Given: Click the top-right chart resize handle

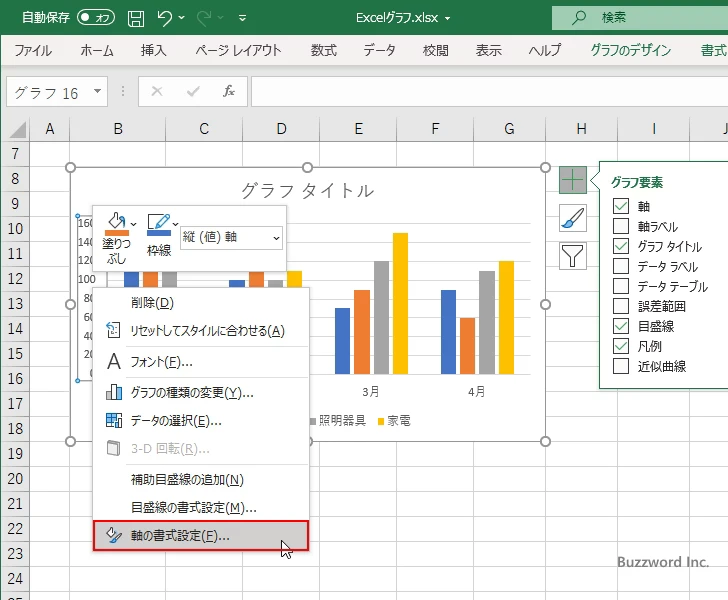Looking at the screenshot, I should pyautogui.click(x=546, y=167).
